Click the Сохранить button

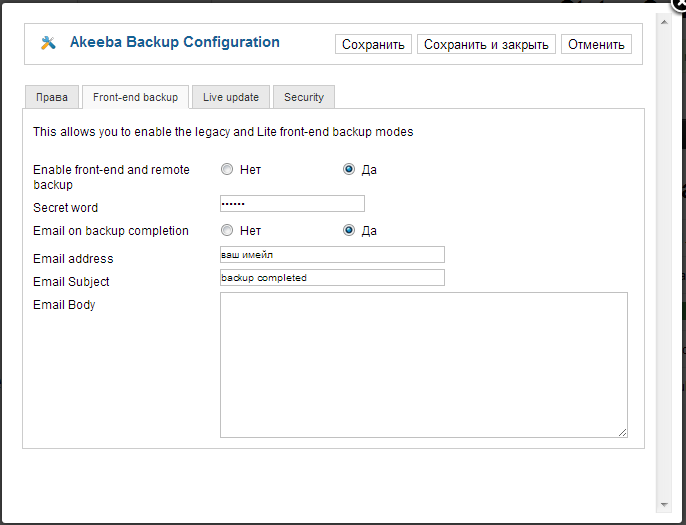(373, 44)
